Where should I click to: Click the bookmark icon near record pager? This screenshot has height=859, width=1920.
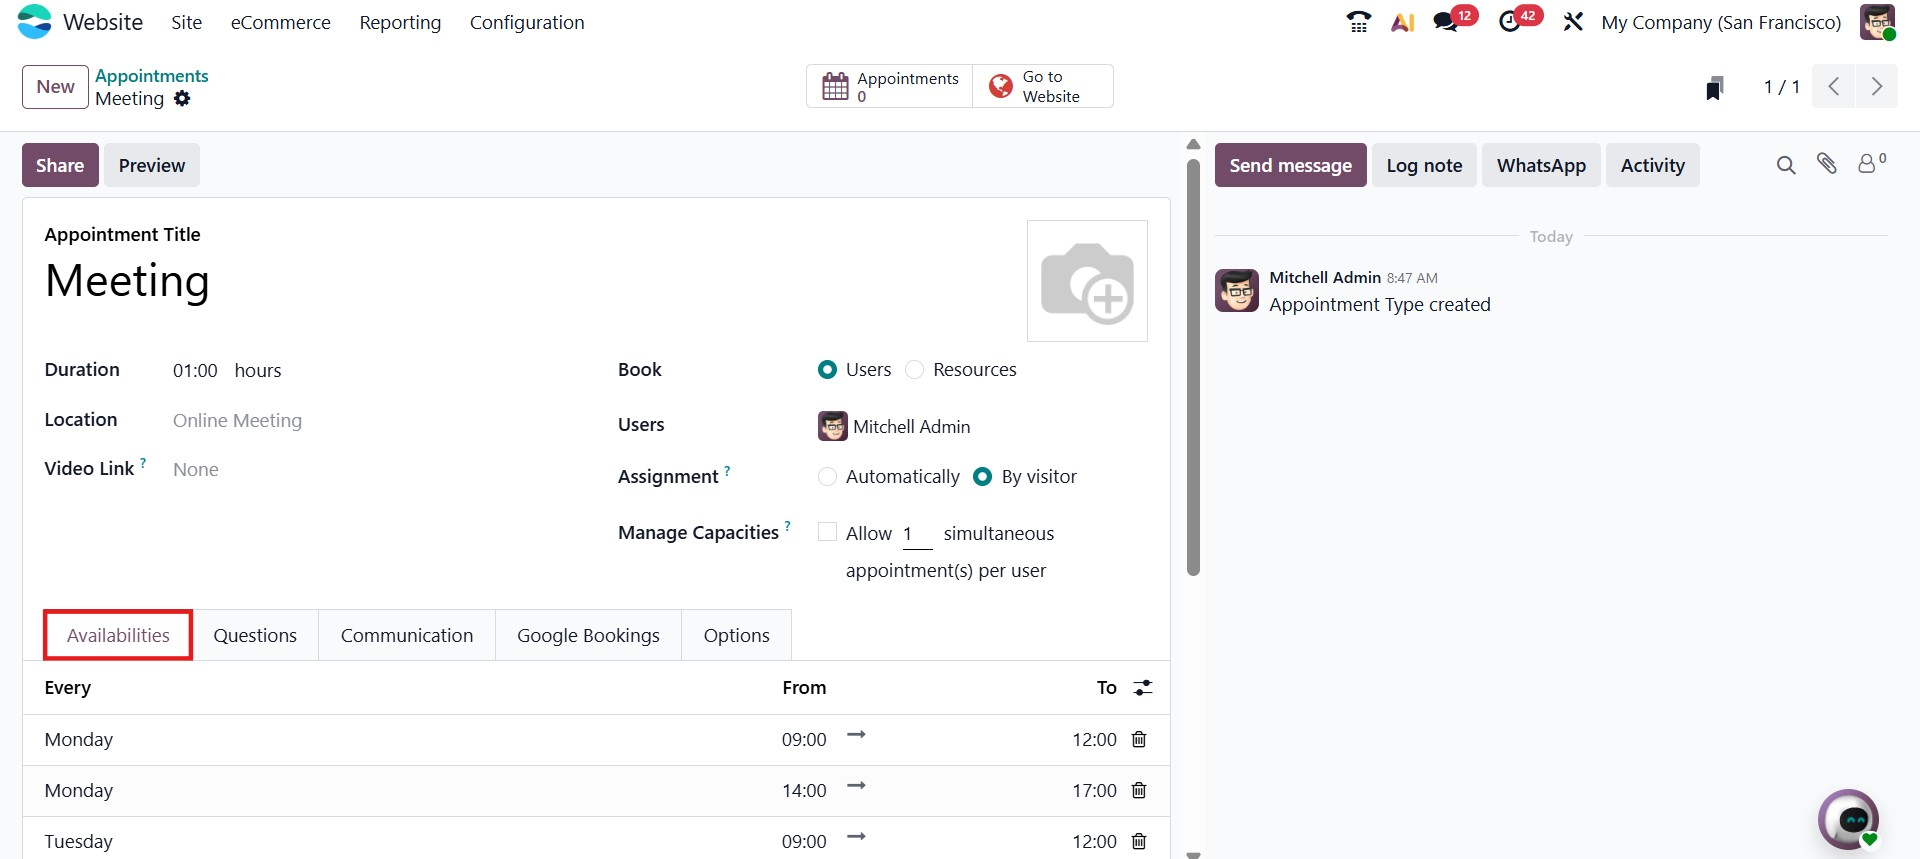[1715, 88]
